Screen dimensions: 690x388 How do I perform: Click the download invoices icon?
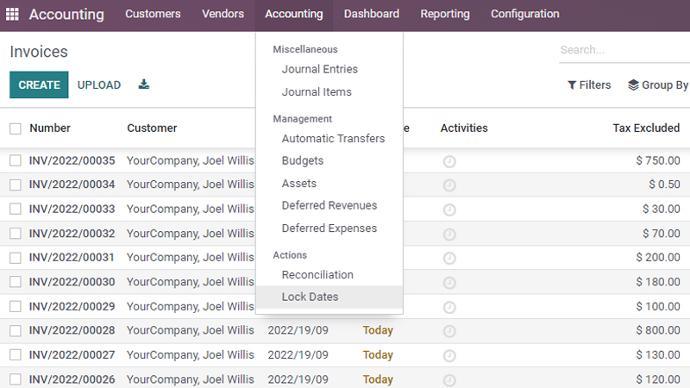pyautogui.click(x=144, y=84)
